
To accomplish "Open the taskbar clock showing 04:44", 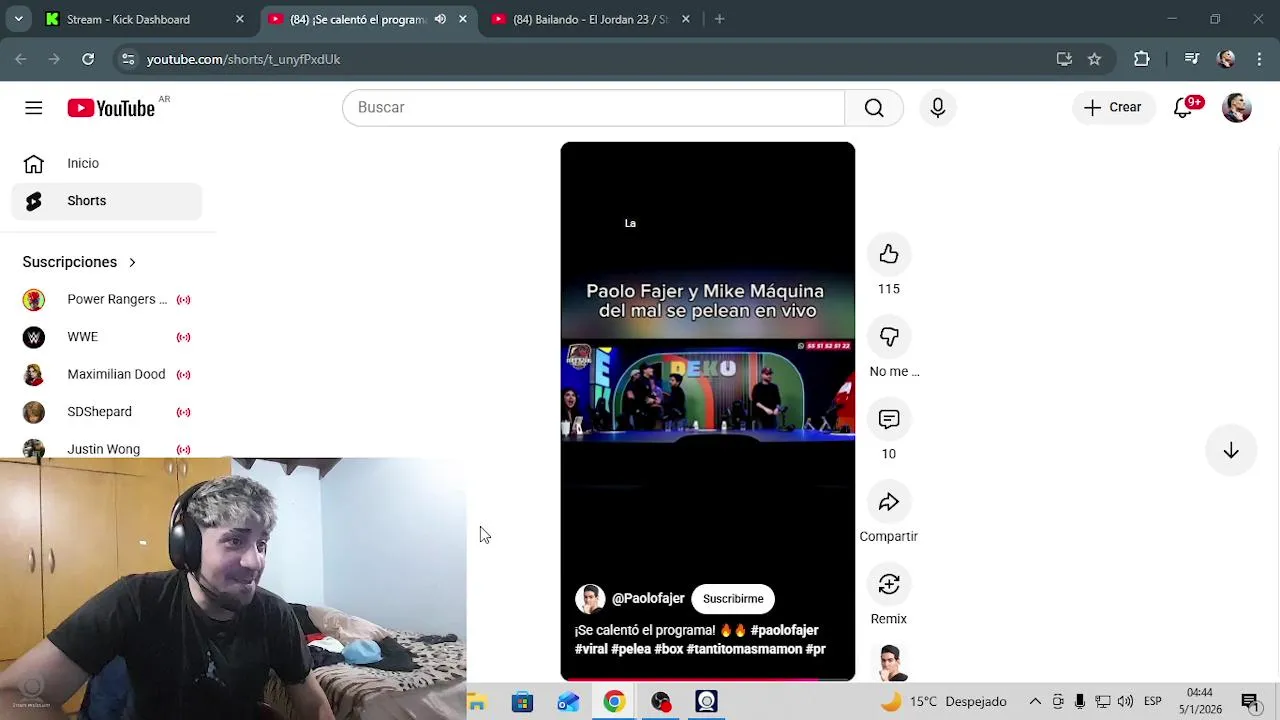I will click(x=1200, y=701).
